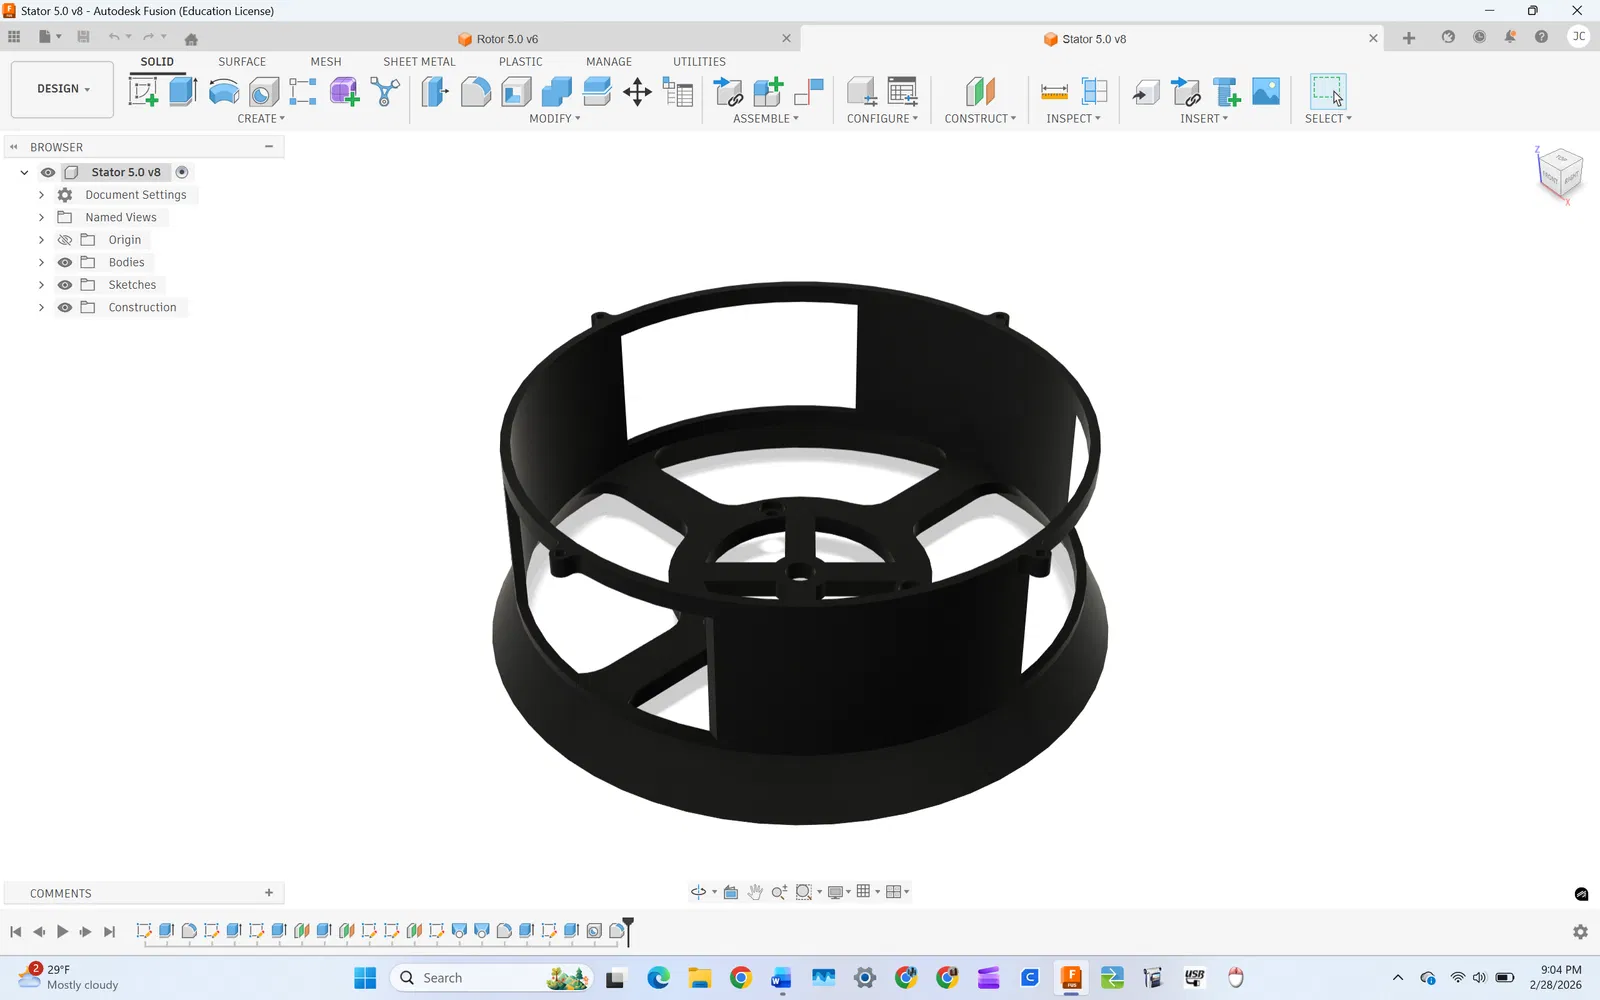Open the DESIGN workspace dropdown
1600x1000 pixels.
coord(62,89)
